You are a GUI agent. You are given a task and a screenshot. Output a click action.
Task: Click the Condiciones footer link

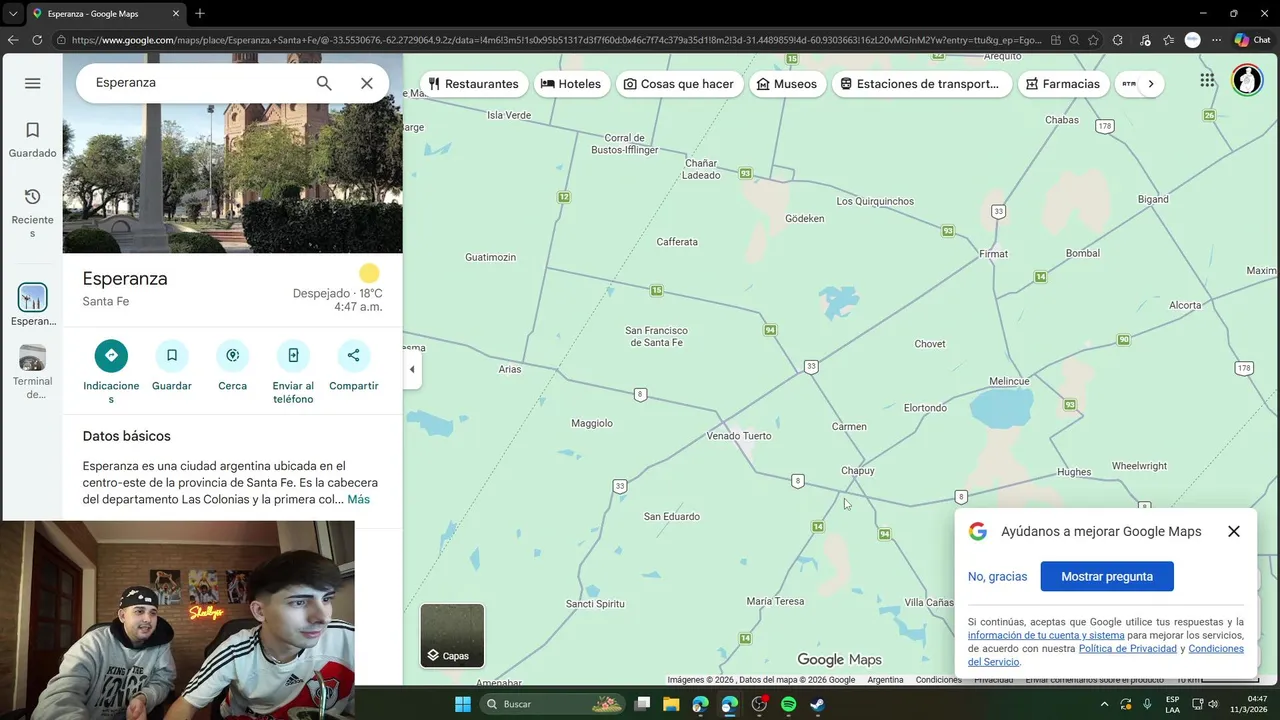click(x=938, y=680)
